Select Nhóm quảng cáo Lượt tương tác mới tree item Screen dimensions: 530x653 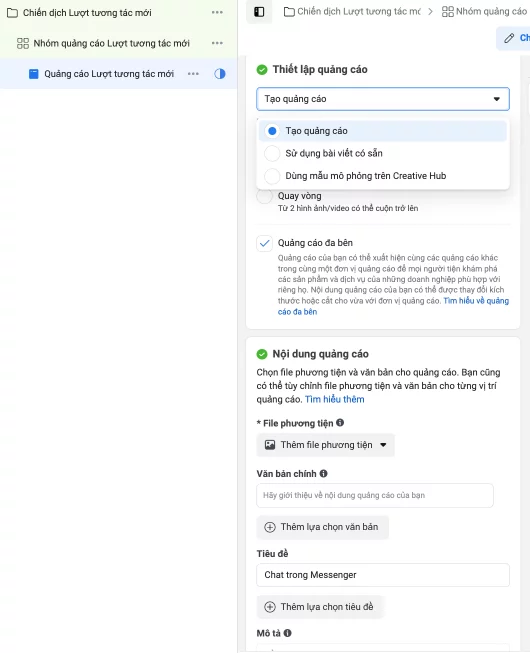click(x=111, y=43)
